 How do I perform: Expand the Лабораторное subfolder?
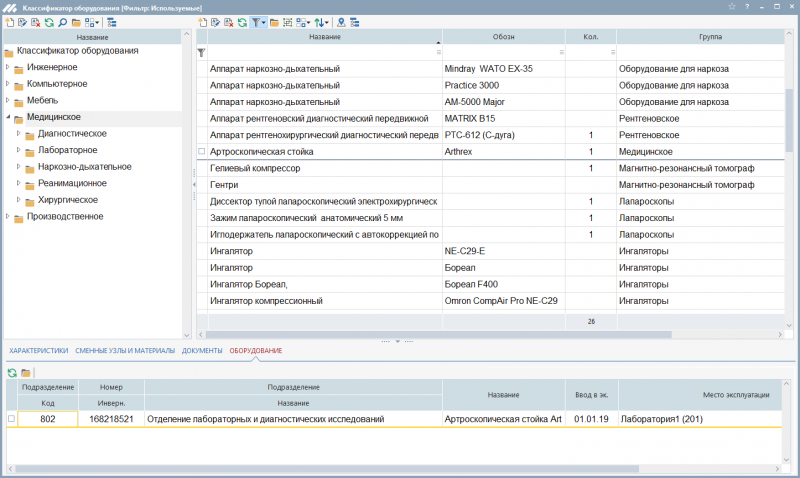click(x=18, y=150)
